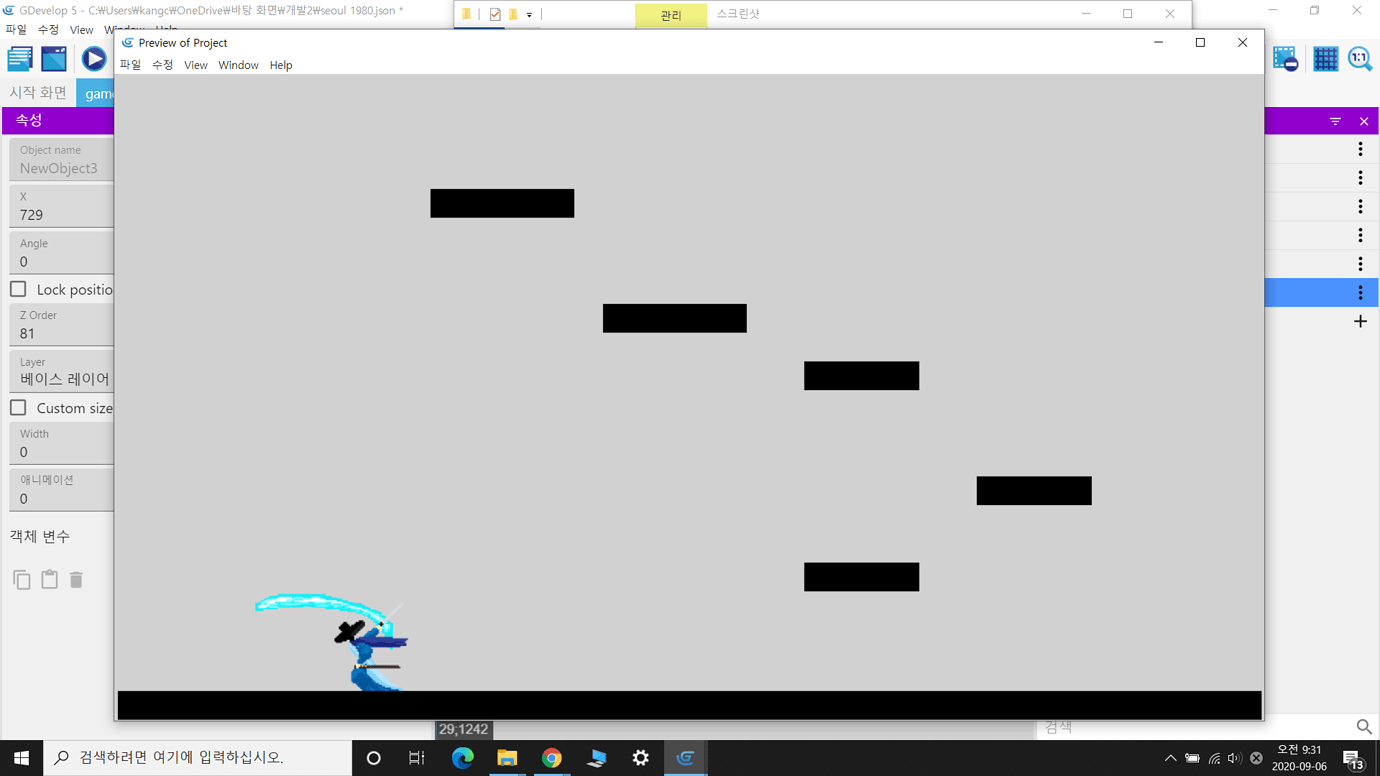Image resolution: width=1380 pixels, height=776 pixels.
Task: Open the three-dot menu of the highlighted object
Action: [x=1360, y=292]
